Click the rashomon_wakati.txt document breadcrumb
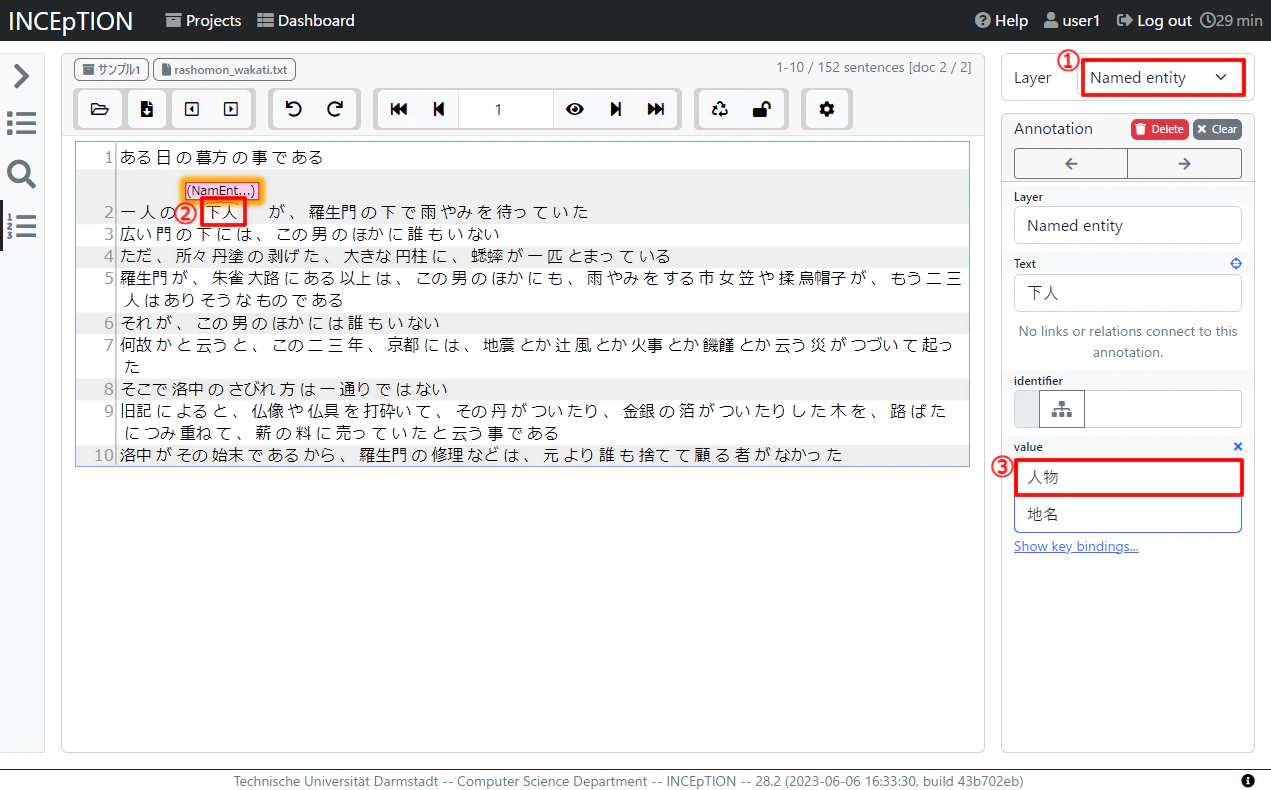1271x790 pixels. coord(224,69)
